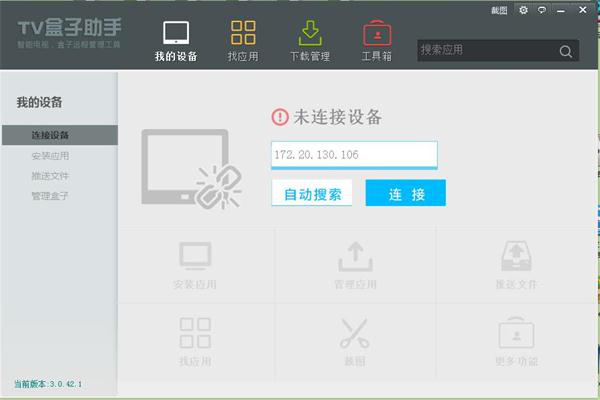Click the feedback speech bubble icon
600x400 pixels.
point(541,10)
